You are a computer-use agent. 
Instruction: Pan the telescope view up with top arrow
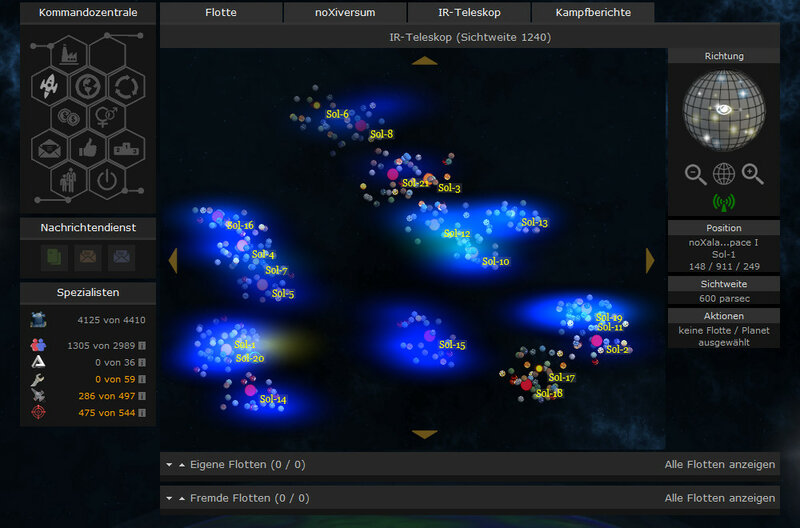pos(424,61)
